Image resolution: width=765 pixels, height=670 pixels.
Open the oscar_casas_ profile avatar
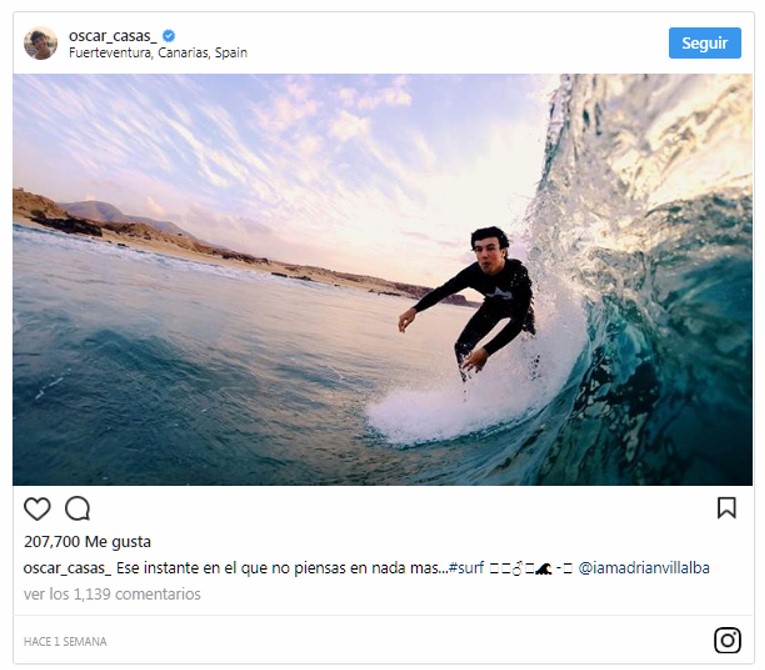click(x=41, y=43)
